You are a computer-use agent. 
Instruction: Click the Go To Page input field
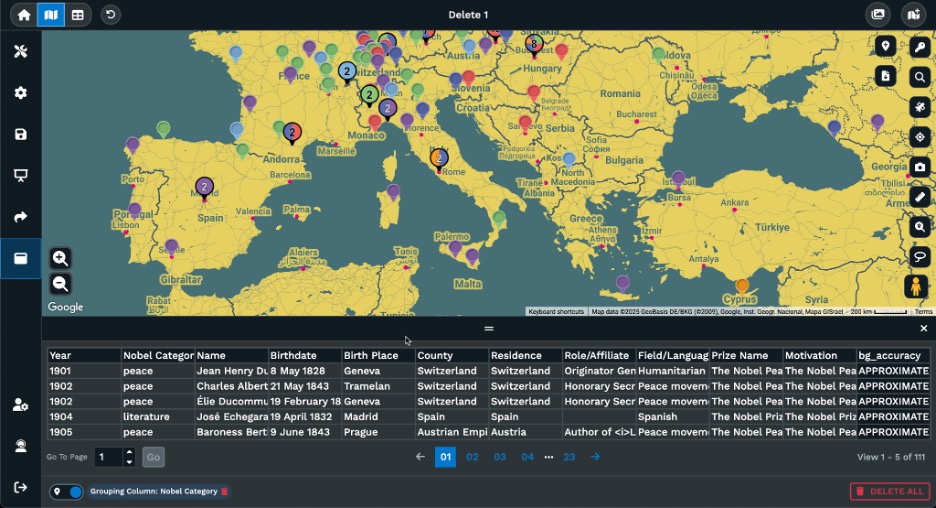(108, 457)
